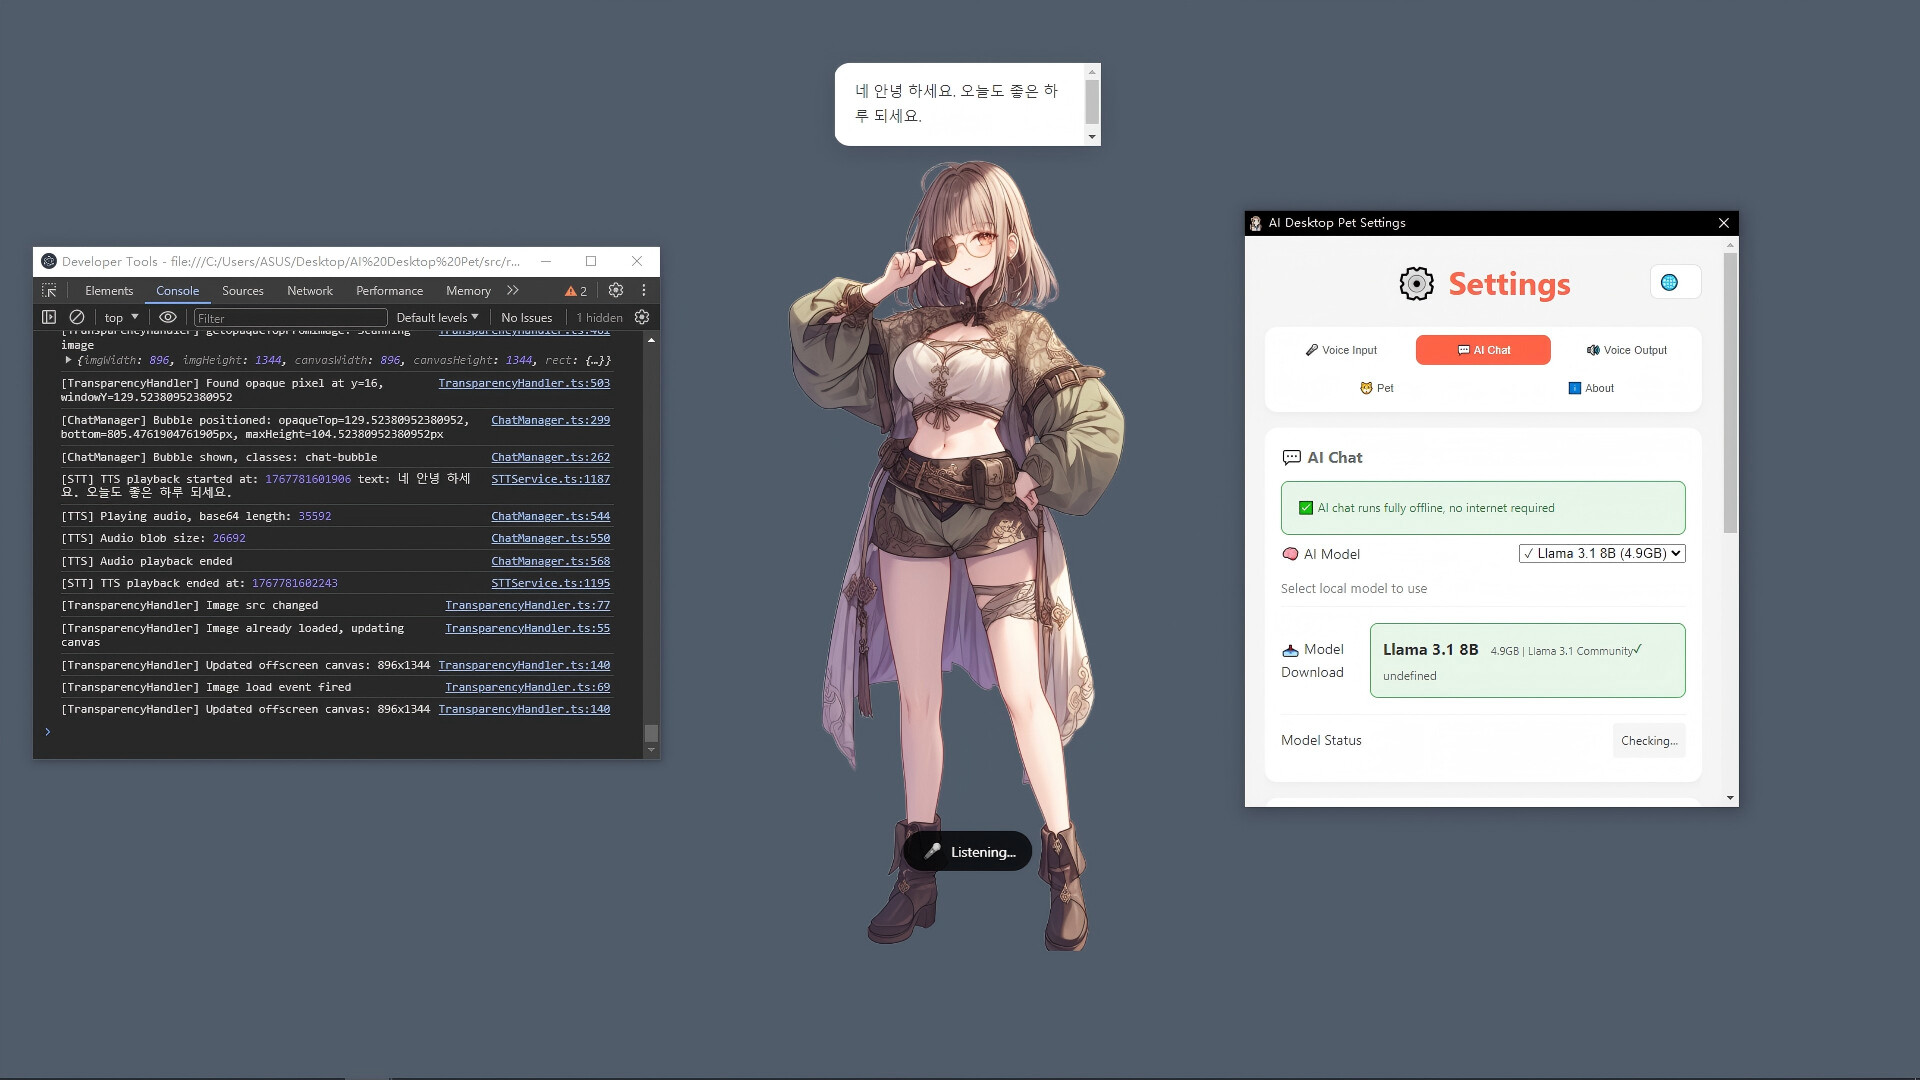Open the console settings gear
The height and width of the screenshot is (1080, 1920).
[641, 317]
